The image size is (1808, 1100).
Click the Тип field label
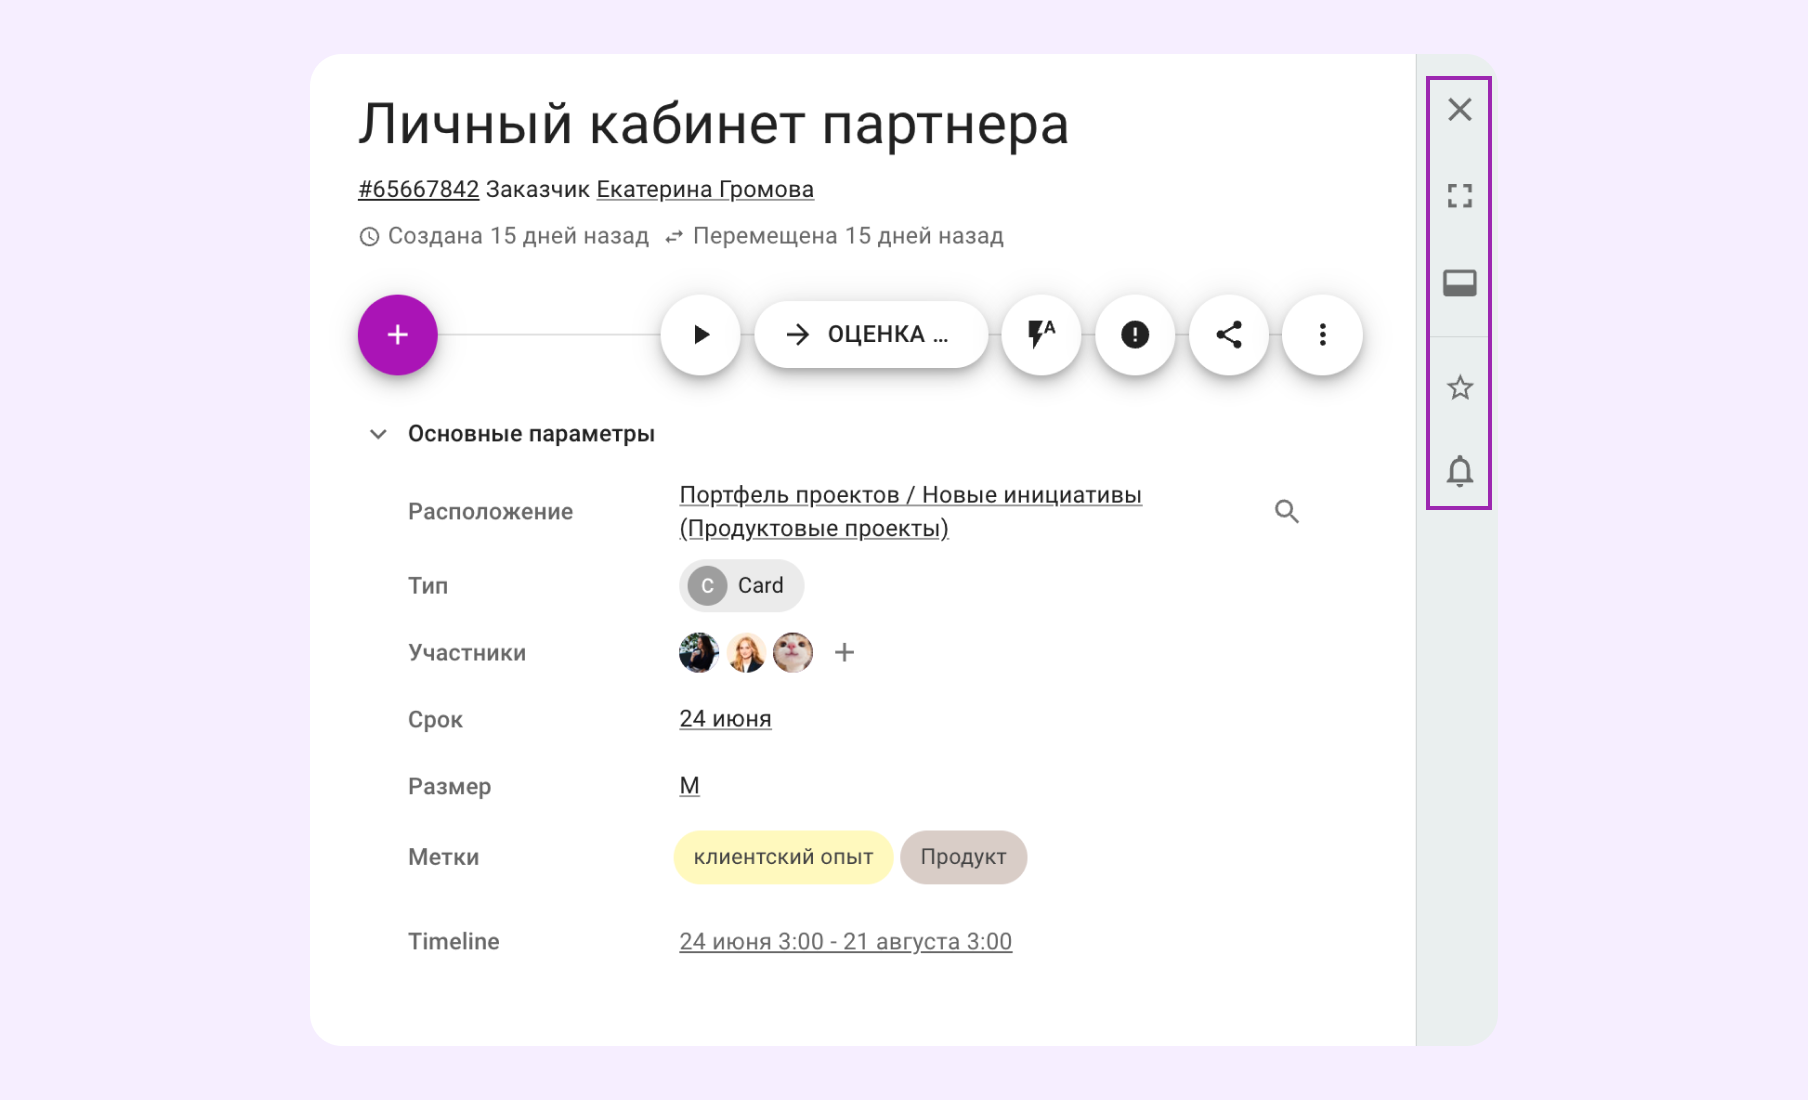coord(428,586)
